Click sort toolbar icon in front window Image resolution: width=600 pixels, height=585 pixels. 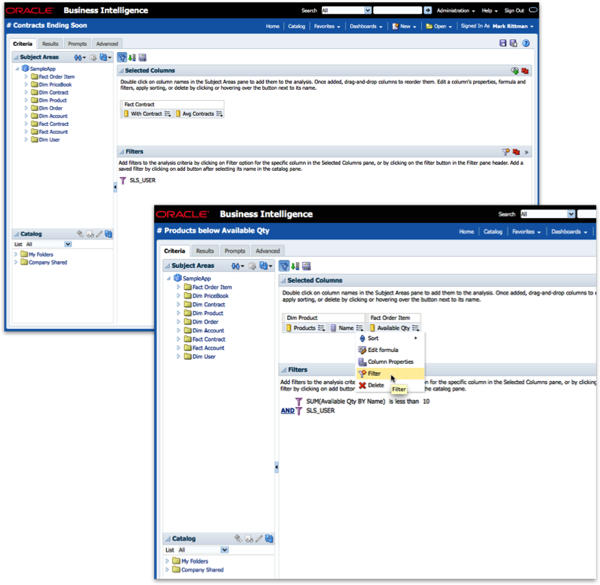click(x=295, y=266)
